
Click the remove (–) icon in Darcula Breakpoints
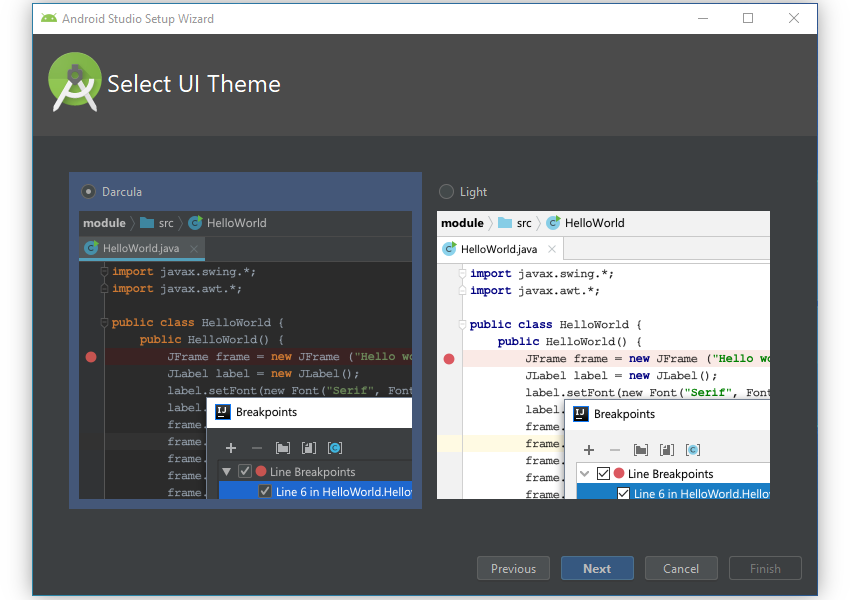click(x=257, y=448)
